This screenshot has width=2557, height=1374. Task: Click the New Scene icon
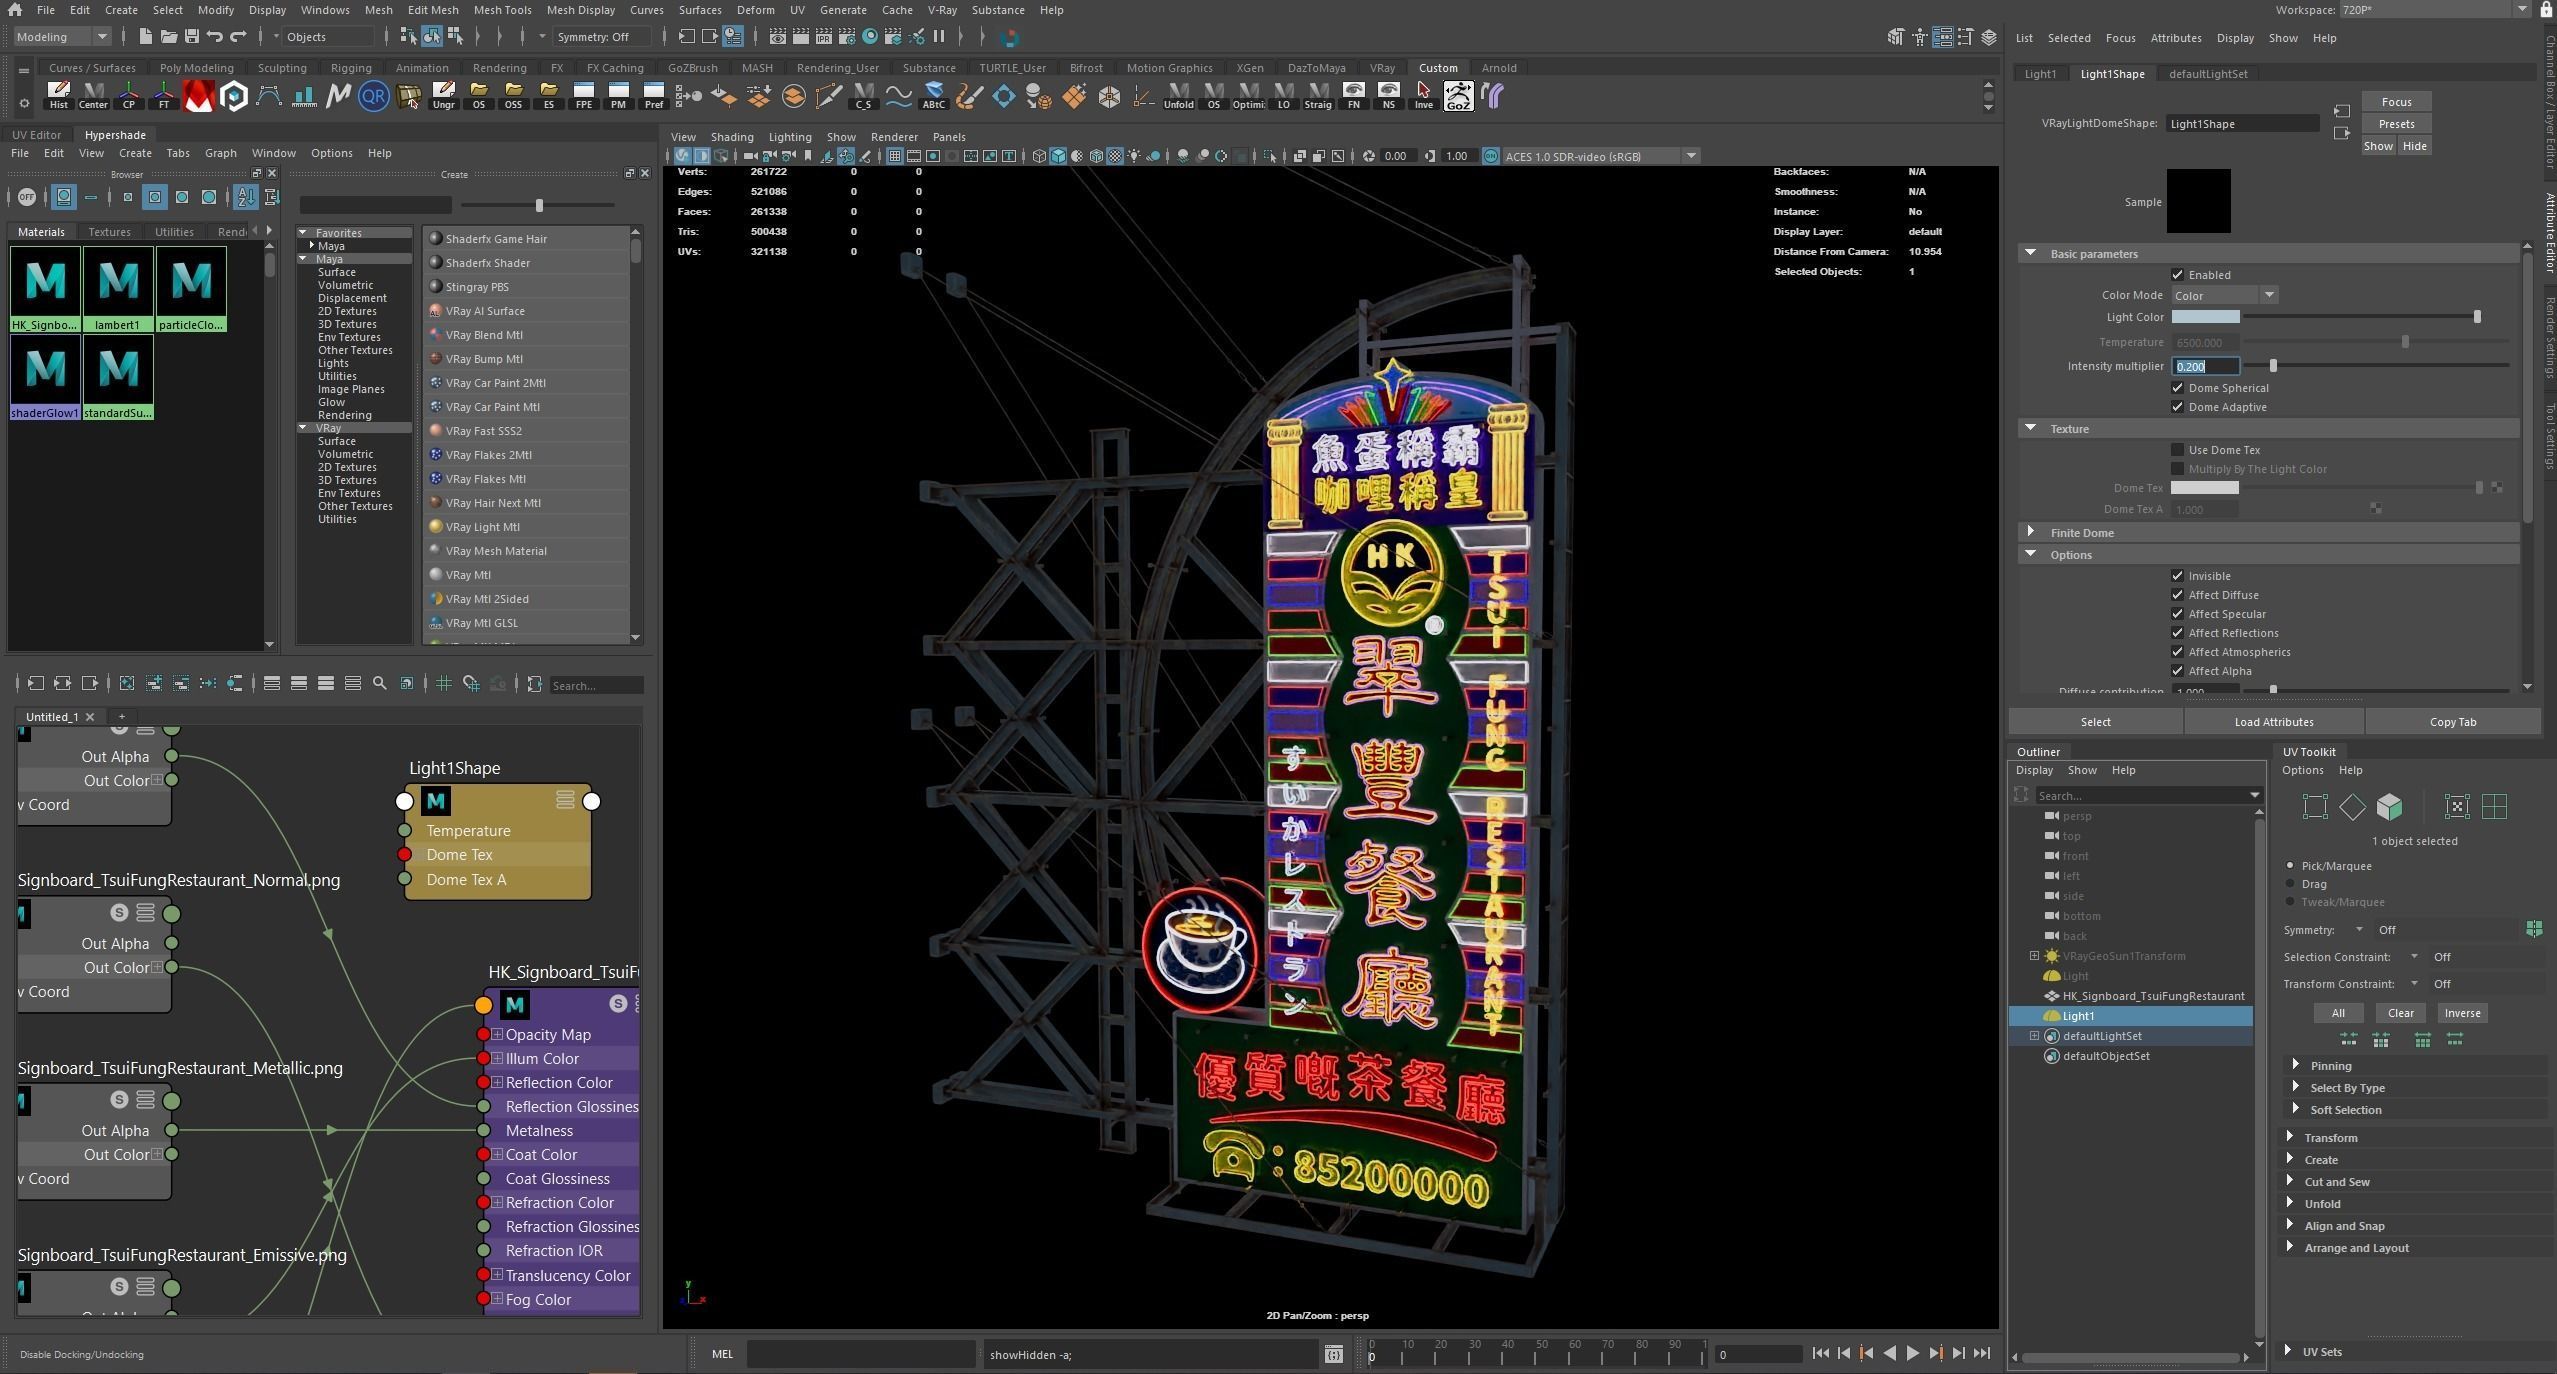pos(145,37)
